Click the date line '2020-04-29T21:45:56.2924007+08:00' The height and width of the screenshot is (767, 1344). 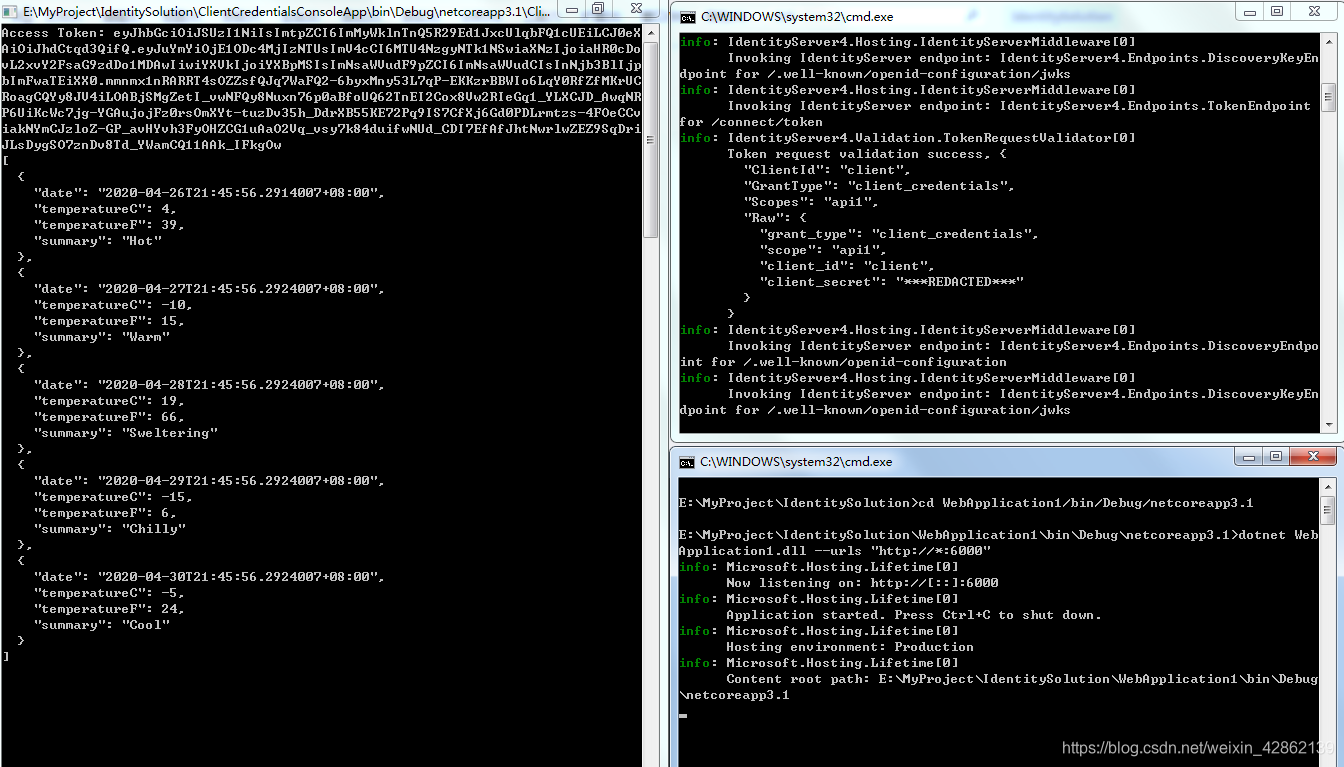pyautogui.click(x=209, y=481)
